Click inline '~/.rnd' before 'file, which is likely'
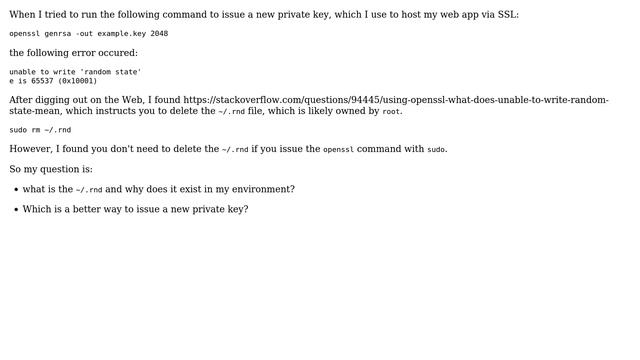The image size is (640, 360). coord(231,111)
